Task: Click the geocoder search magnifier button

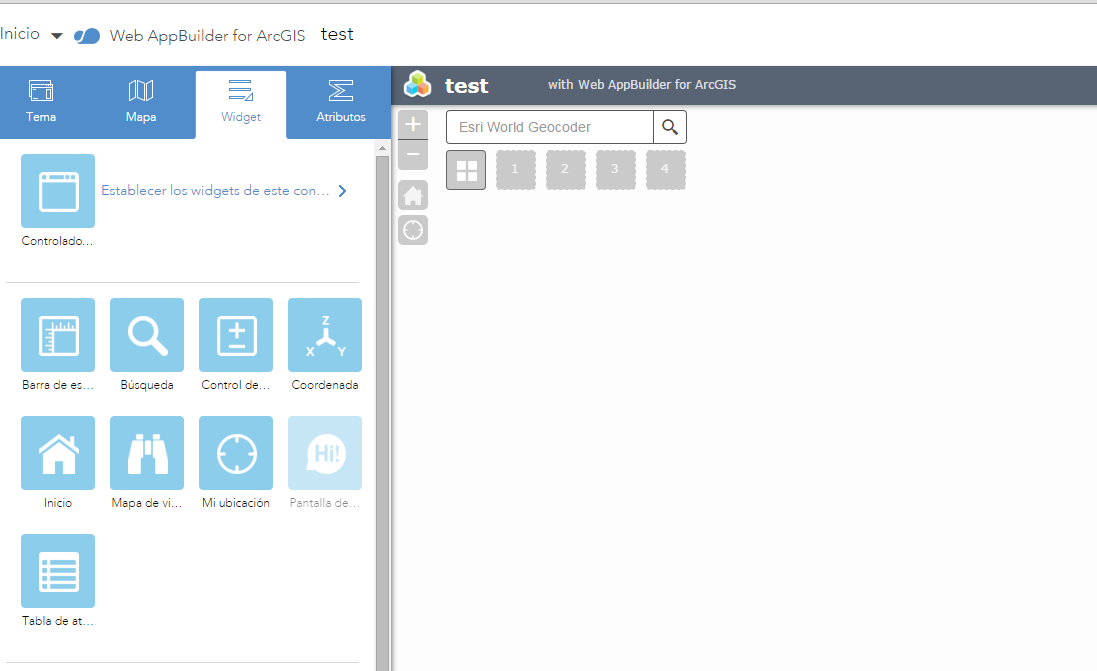Action: (670, 127)
